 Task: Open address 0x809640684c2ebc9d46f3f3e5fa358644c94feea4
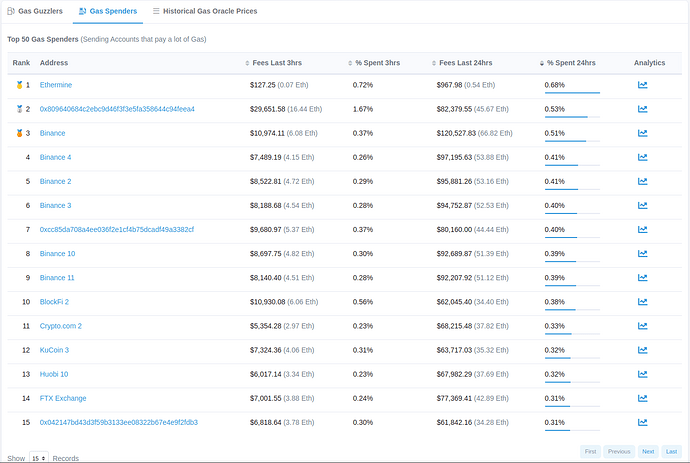point(117,109)
